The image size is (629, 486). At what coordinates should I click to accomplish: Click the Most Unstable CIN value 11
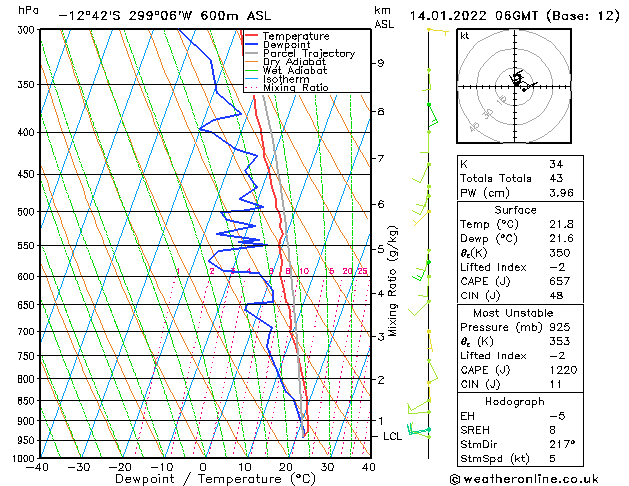pos(555,384)
